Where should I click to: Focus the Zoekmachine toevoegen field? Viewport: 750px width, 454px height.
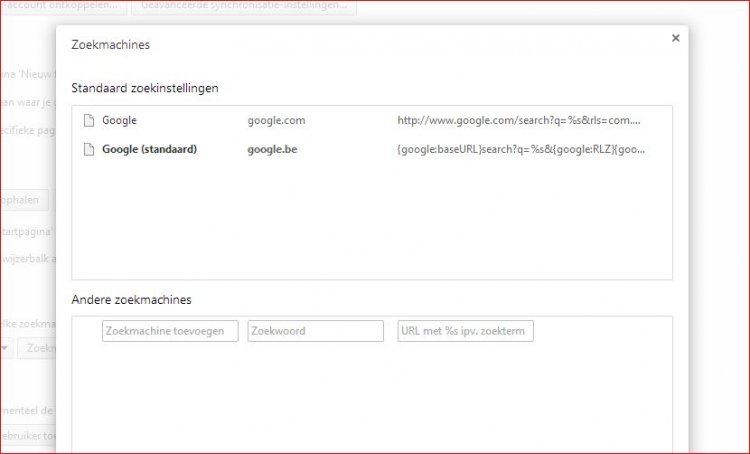coord(170,331)
